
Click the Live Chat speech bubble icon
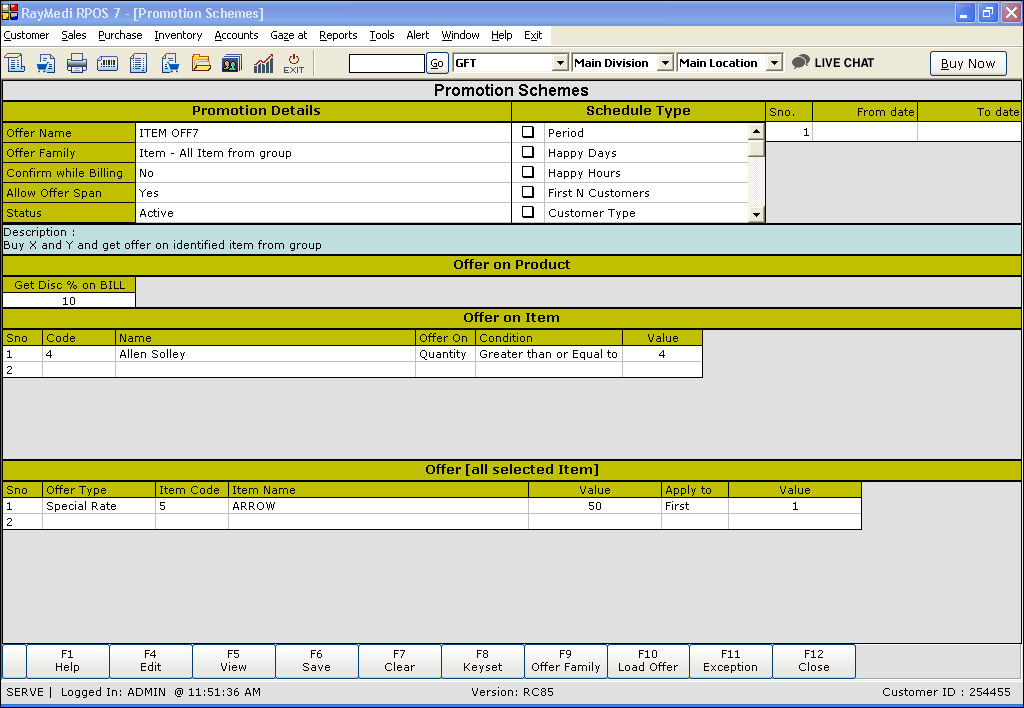click(x=800, y=62)
